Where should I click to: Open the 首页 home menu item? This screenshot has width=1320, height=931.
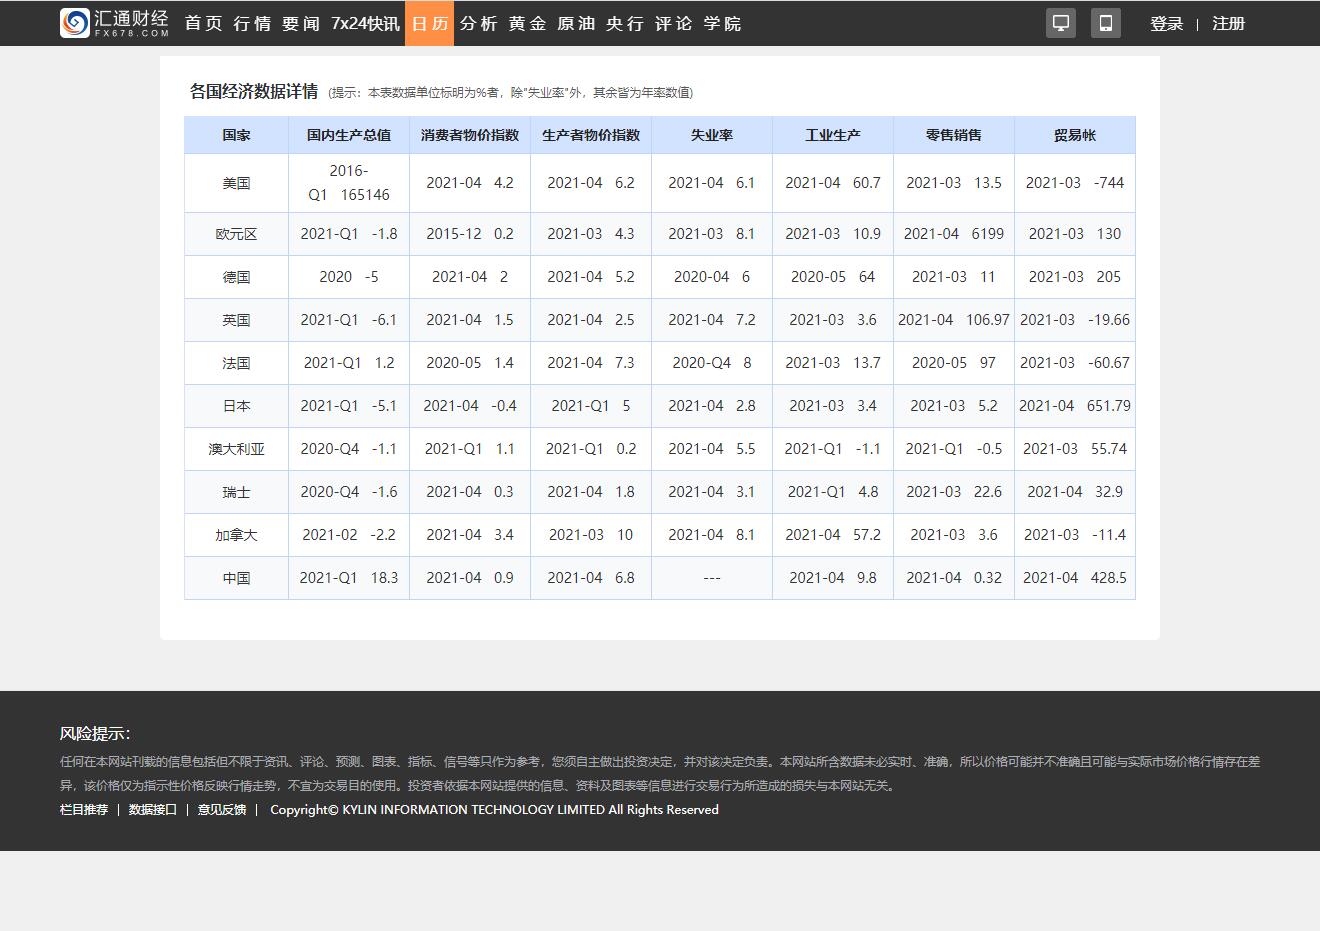204,23
